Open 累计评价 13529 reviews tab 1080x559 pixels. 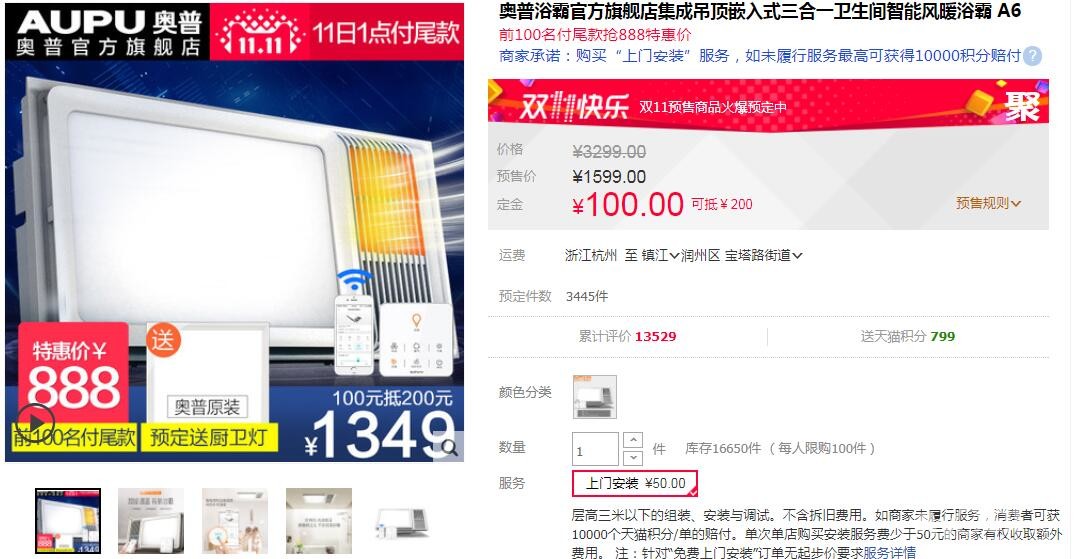(x=627, y=337)
